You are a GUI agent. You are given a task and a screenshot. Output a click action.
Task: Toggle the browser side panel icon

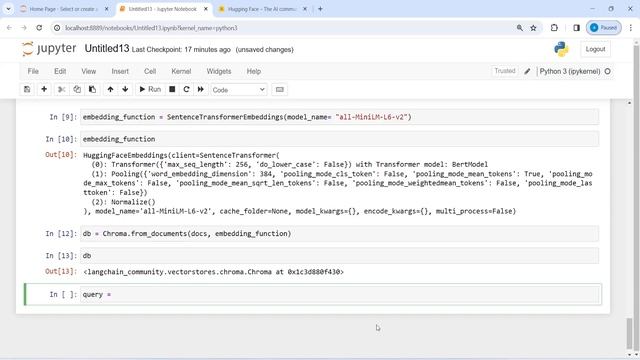coord(576,28)
